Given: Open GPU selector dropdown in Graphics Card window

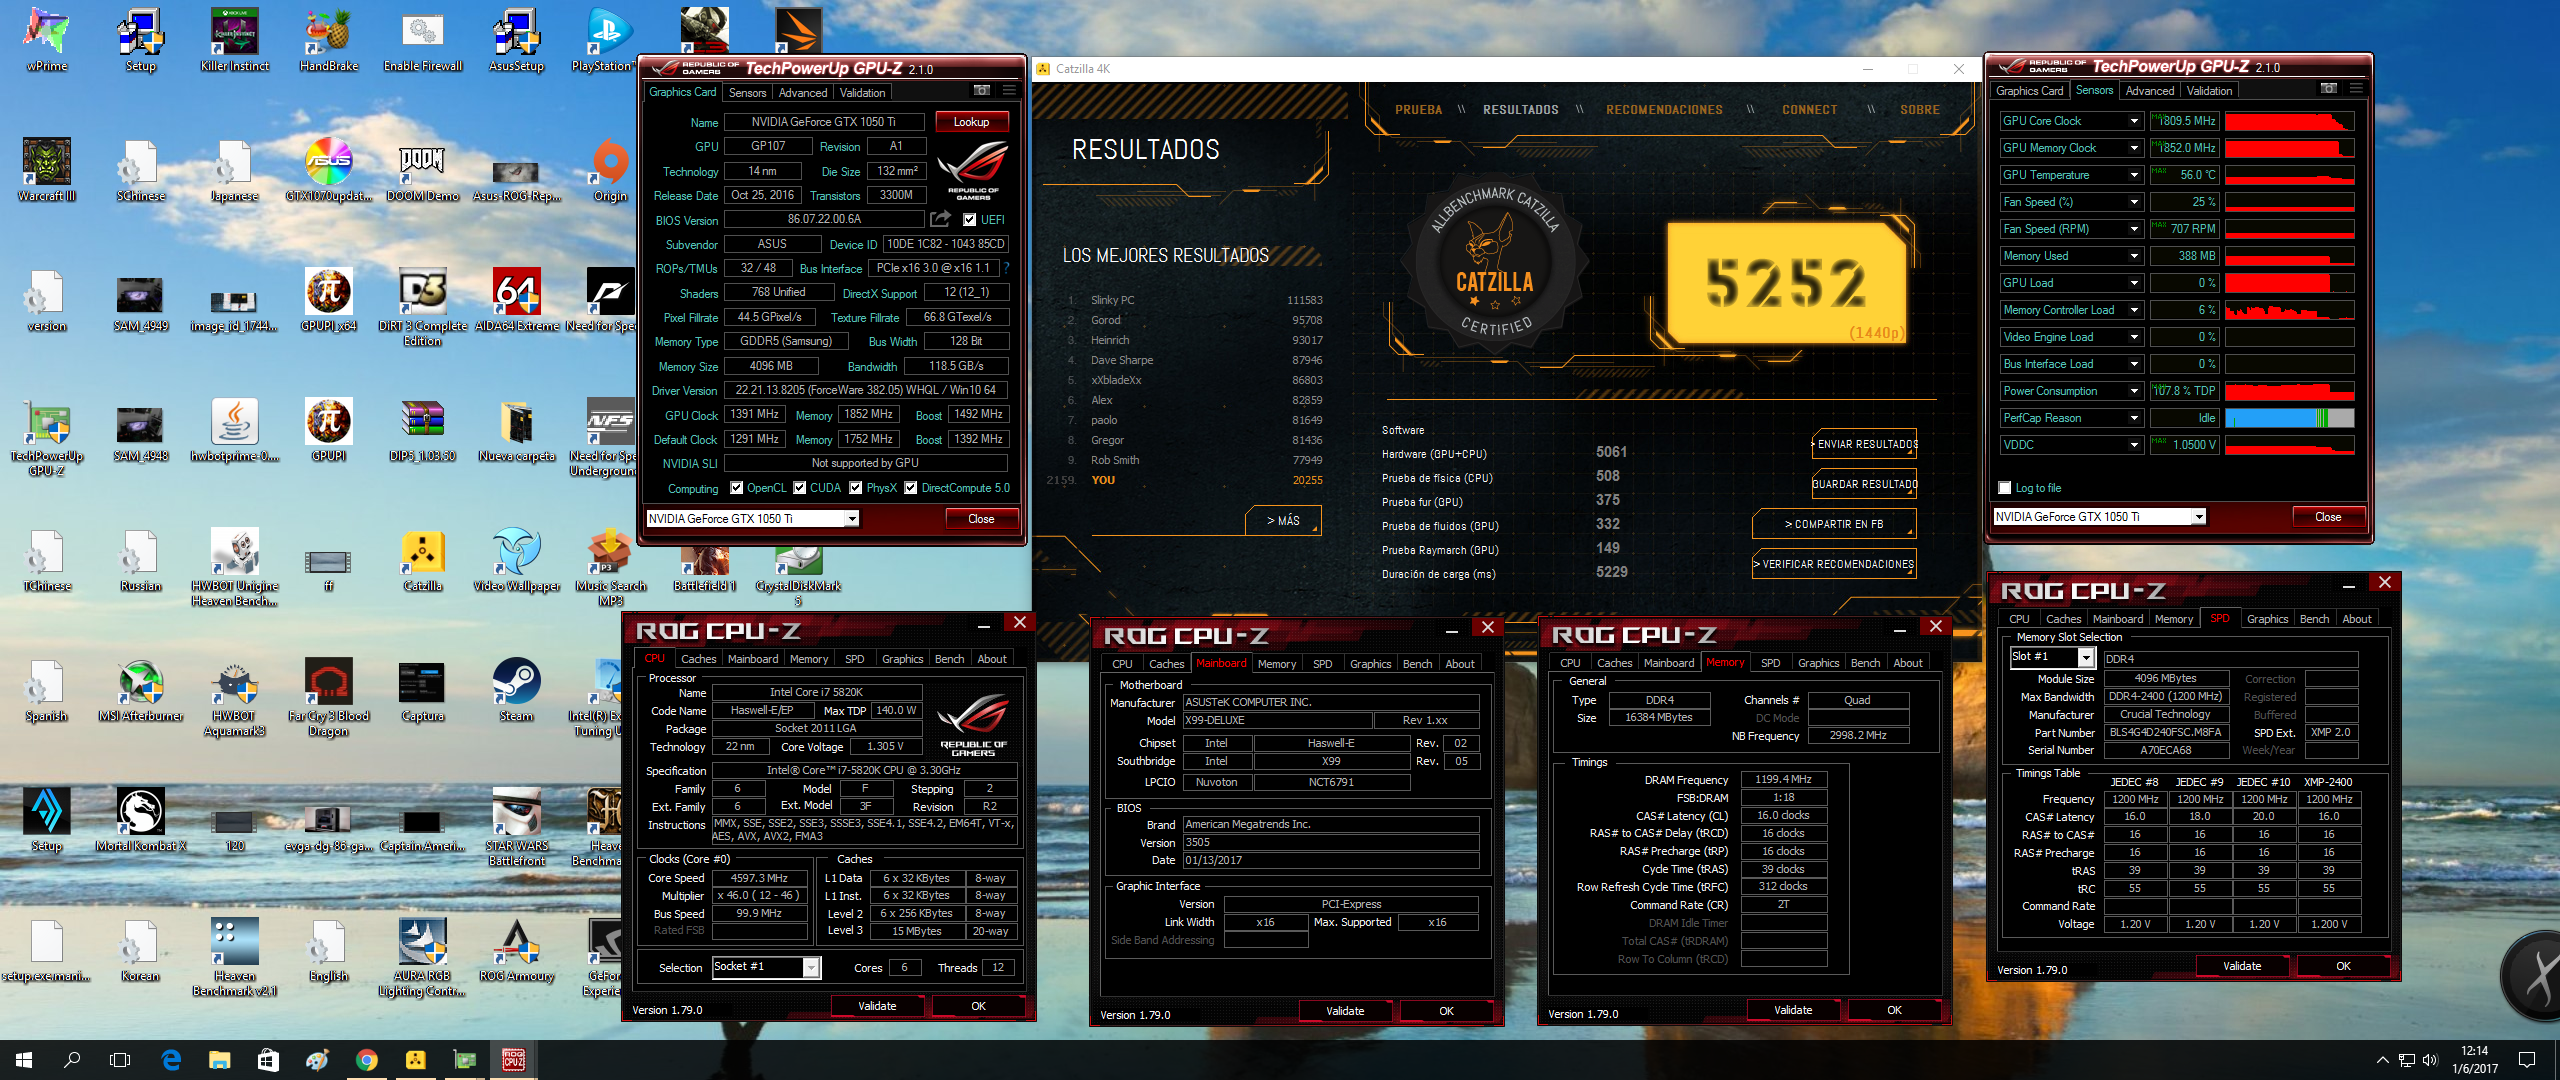Looking at the screenshot, I should 852,519.
